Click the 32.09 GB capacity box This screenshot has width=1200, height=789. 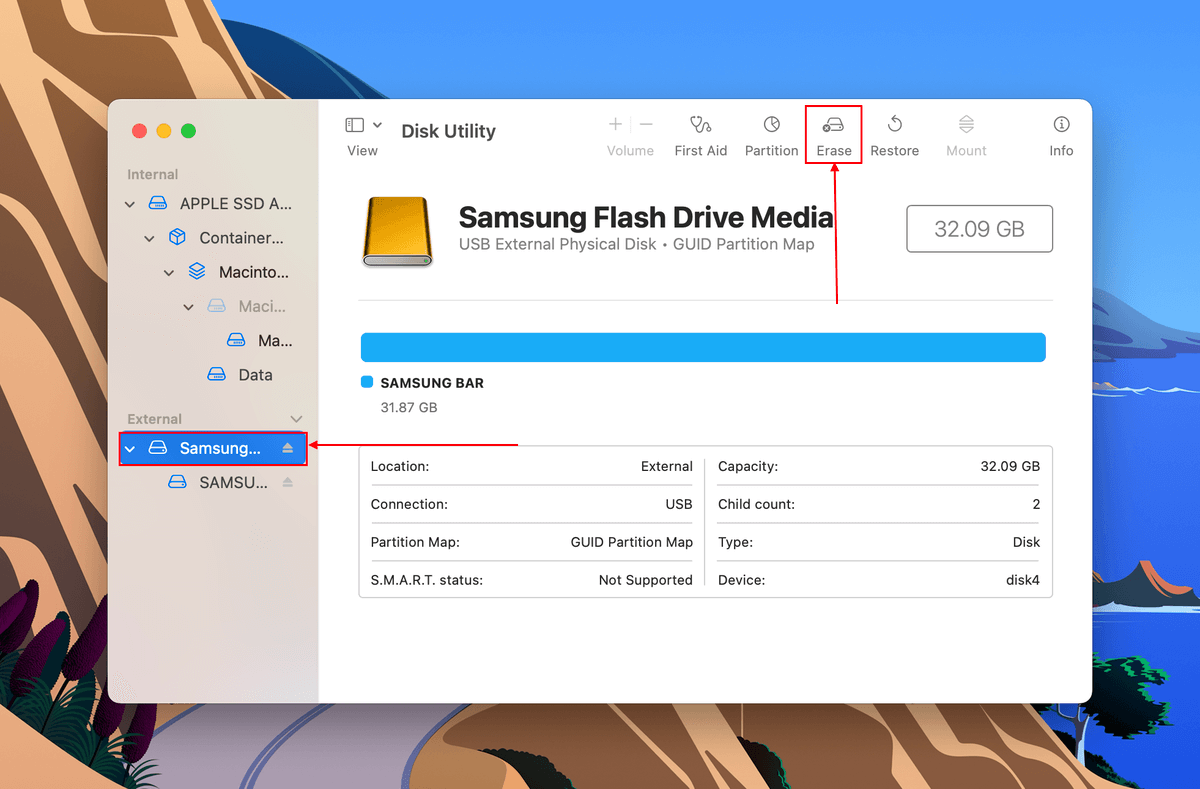[979, 229]
